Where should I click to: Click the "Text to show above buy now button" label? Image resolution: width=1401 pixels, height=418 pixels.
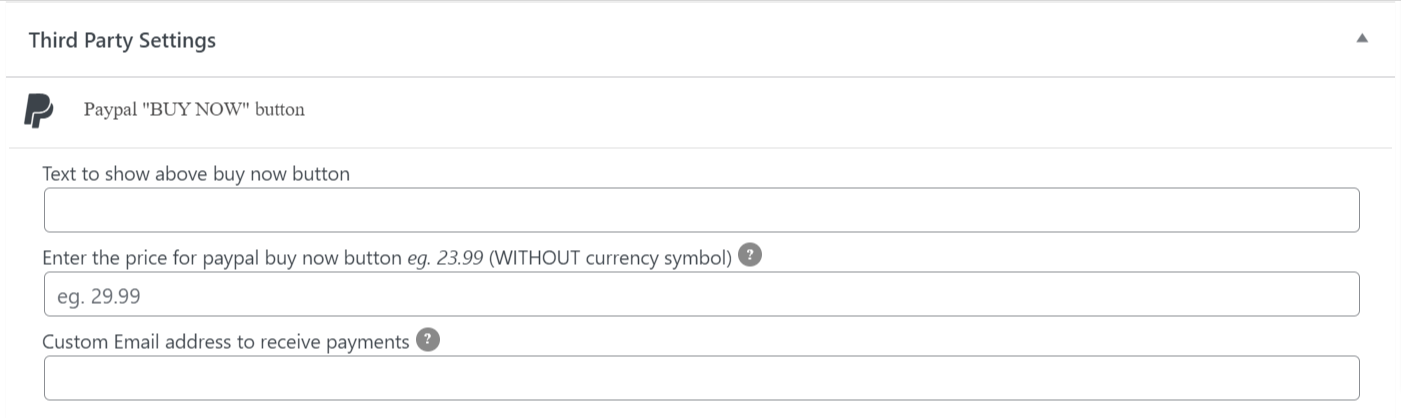[196, 174]
